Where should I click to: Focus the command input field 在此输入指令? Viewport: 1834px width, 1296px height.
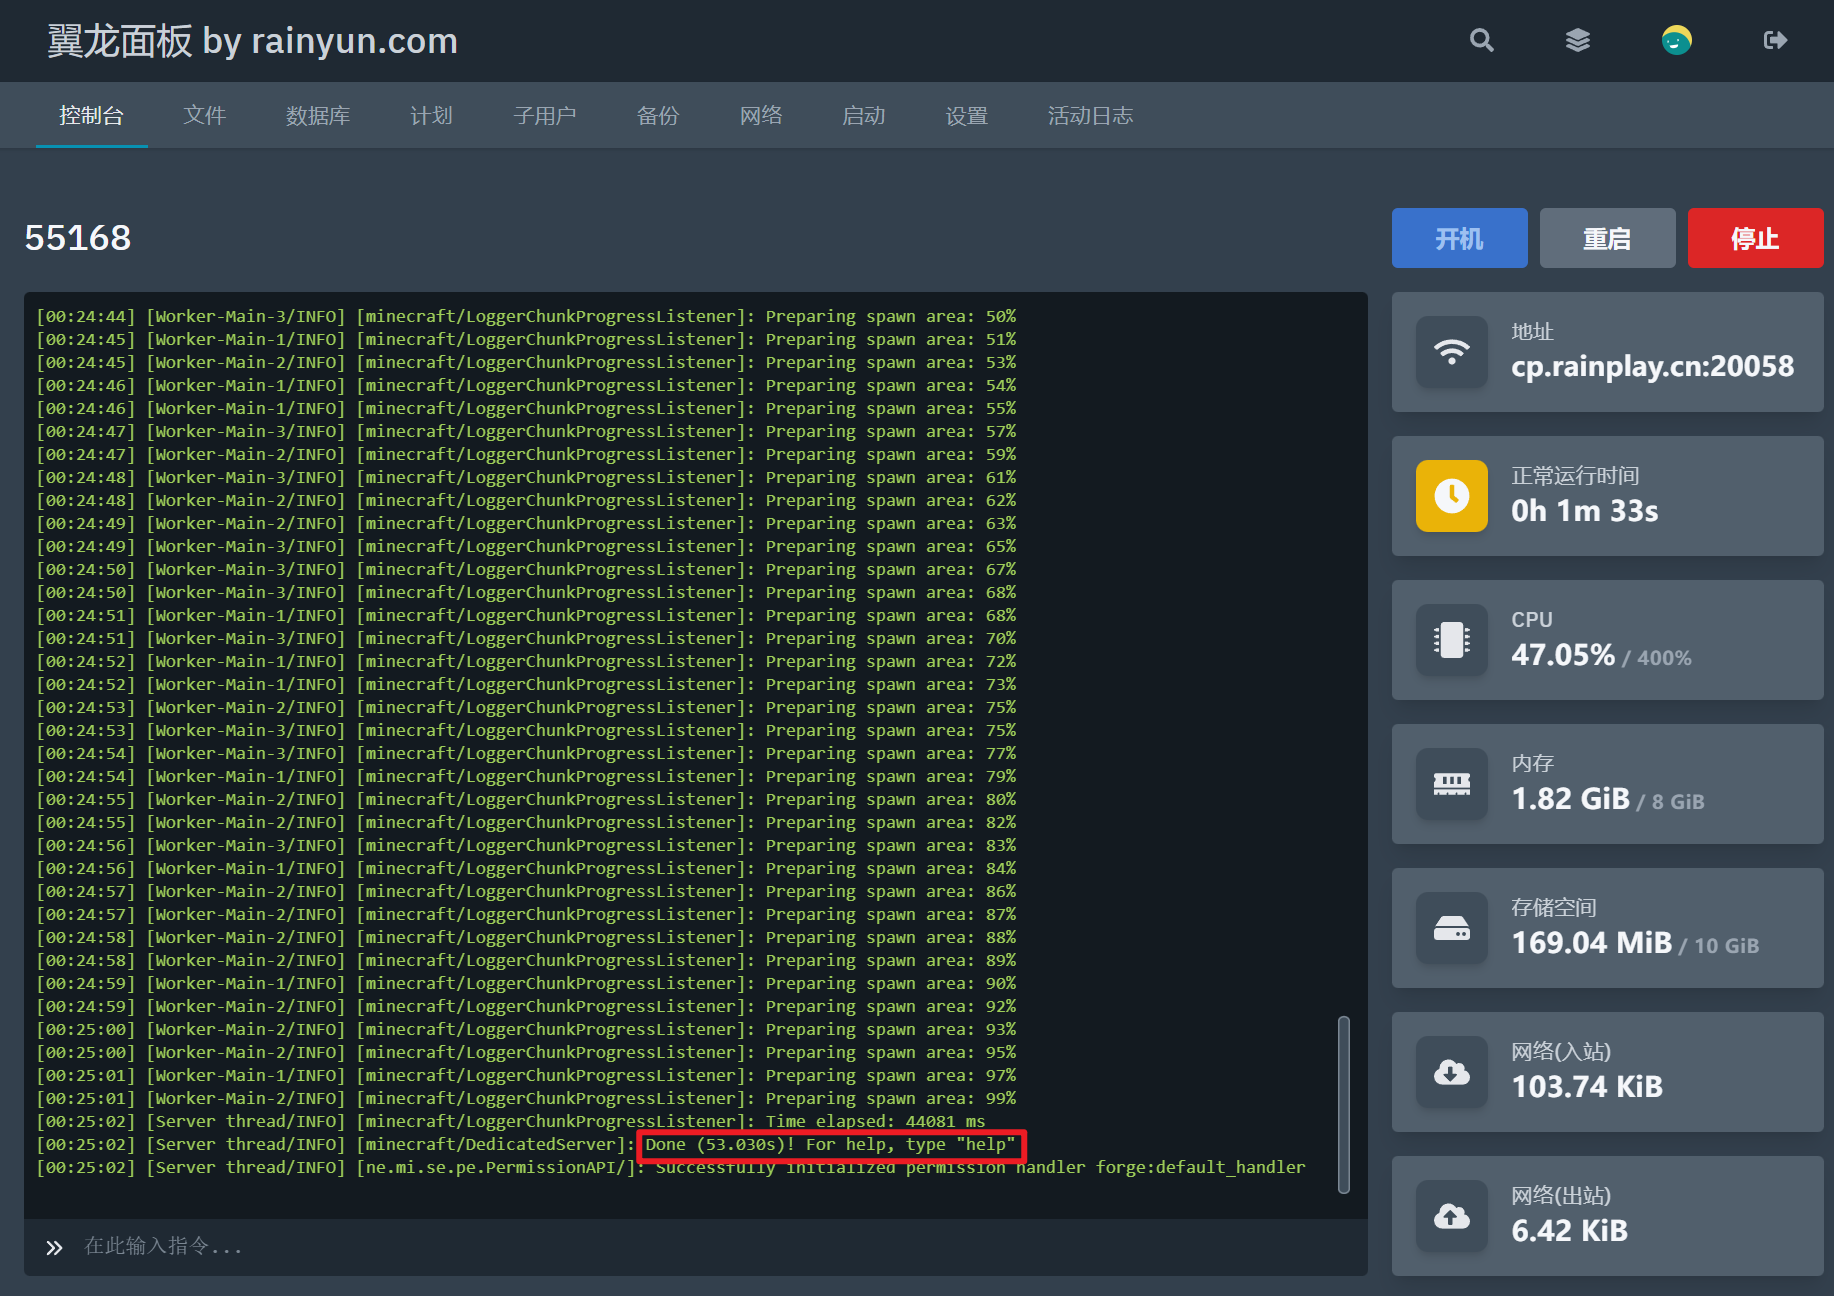pyautogui.click(x=696, y=1246)
